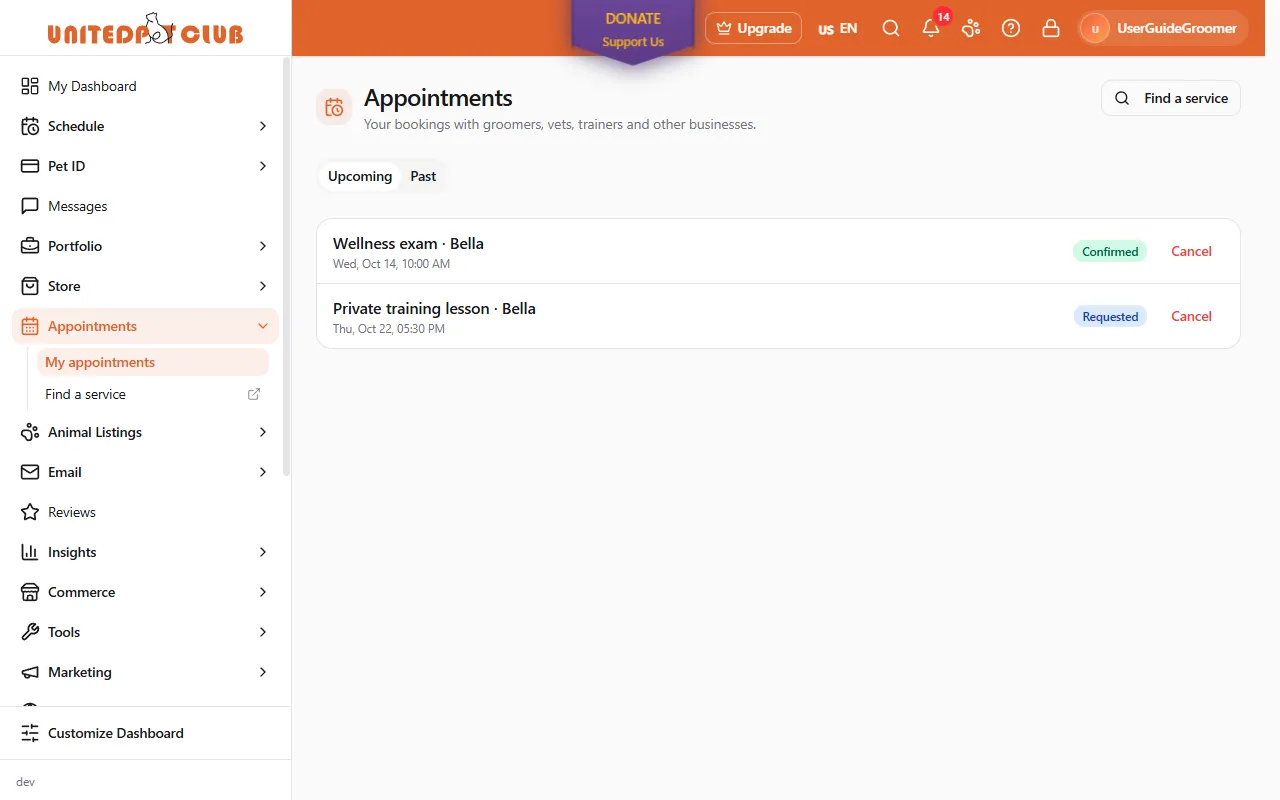1280x800 pixels.
Task: Click the Marketing megaphone icon
Action: point(30,672)
